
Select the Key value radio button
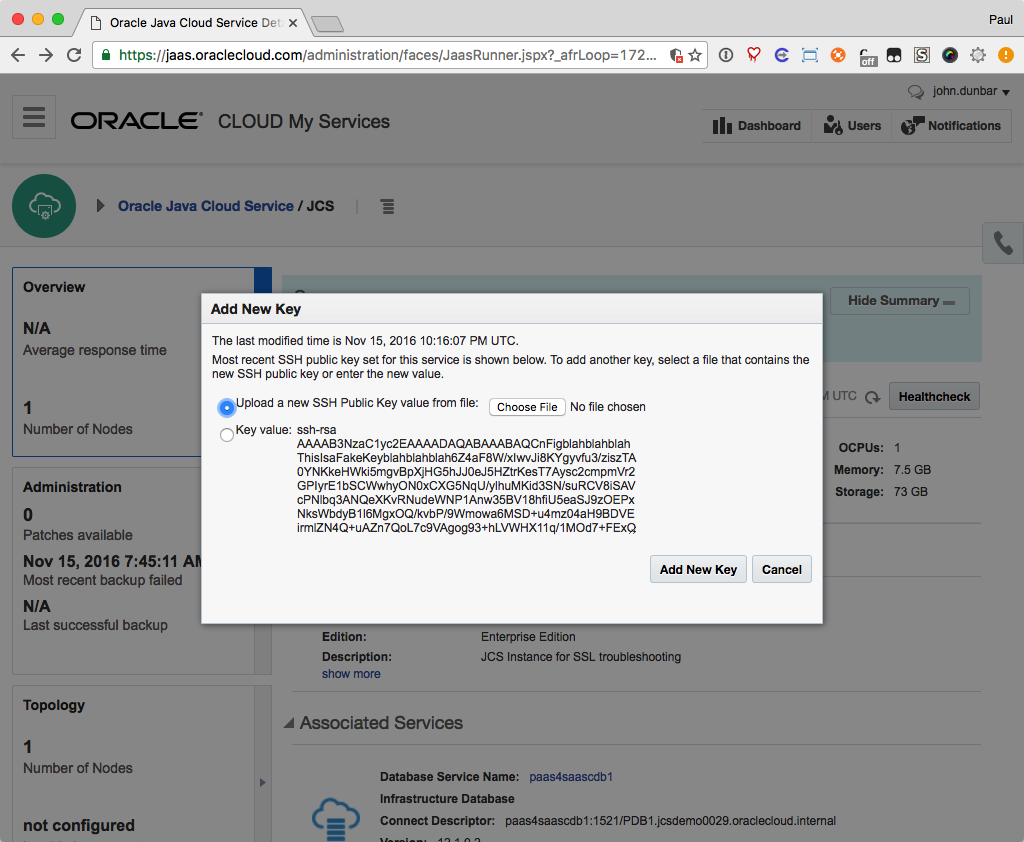(227, 434)
